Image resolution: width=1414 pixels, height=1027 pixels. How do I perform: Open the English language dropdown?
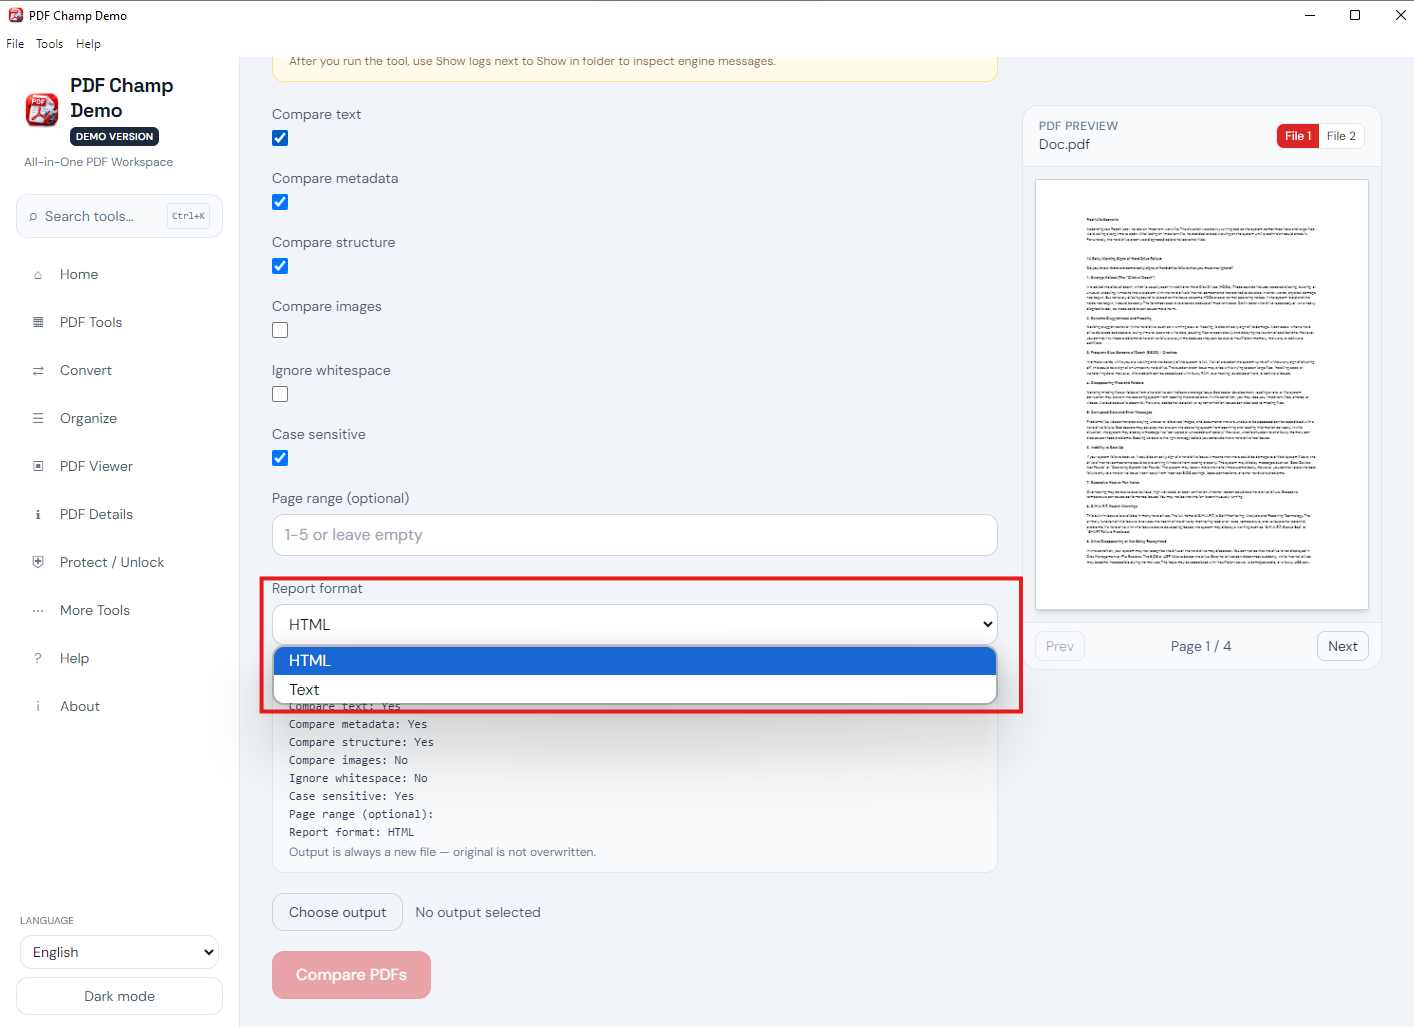pyautogui.click(x=120, y=953)
